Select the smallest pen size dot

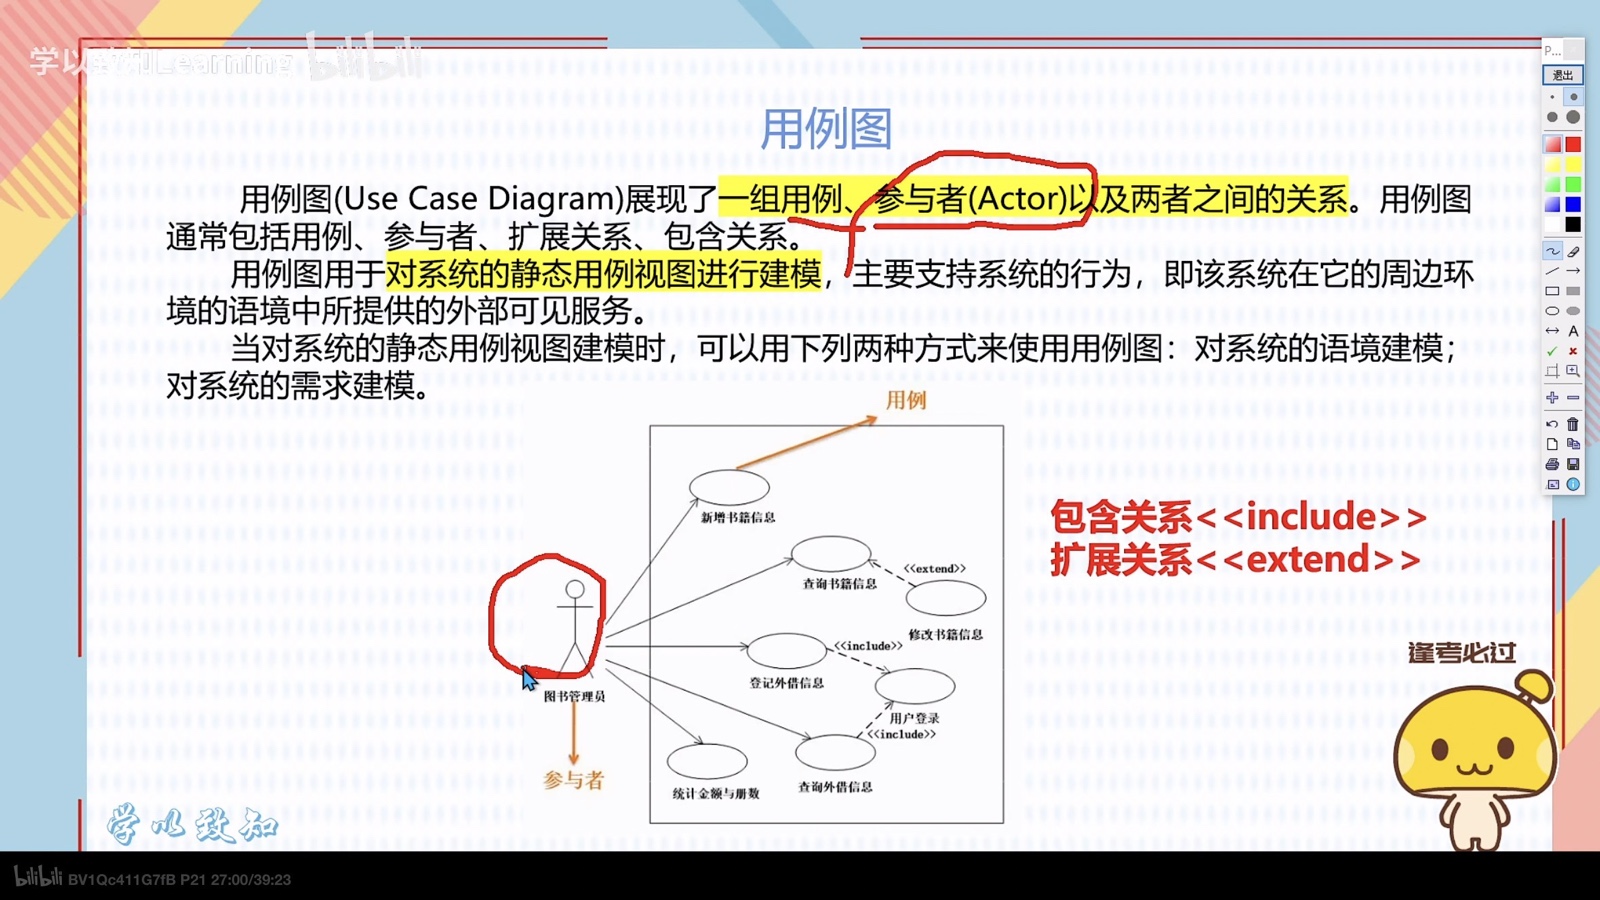click(1552, 98)
